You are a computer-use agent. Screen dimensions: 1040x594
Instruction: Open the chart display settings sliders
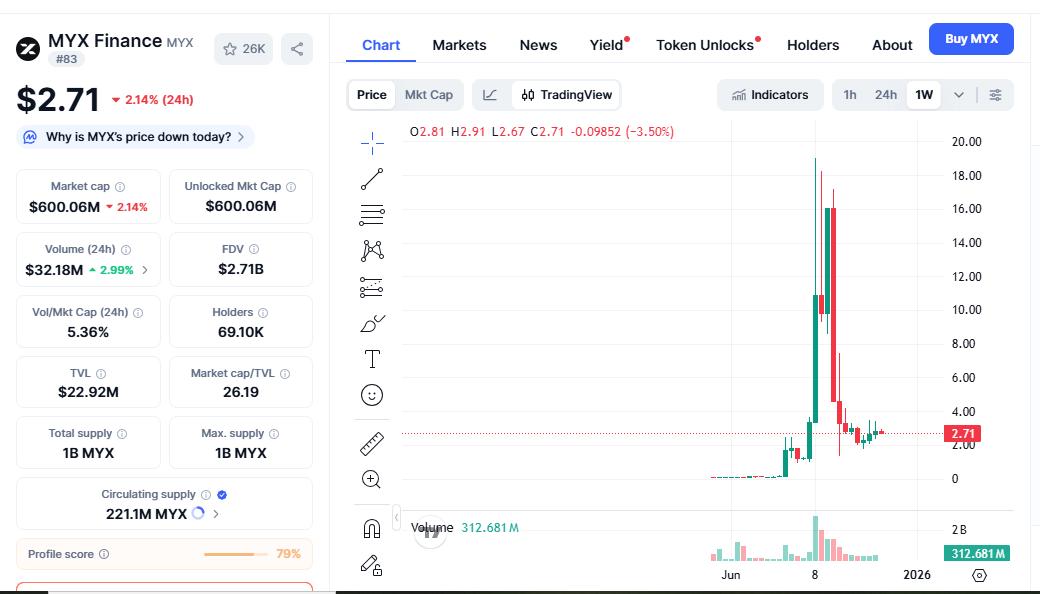click(x=995, y=94)
